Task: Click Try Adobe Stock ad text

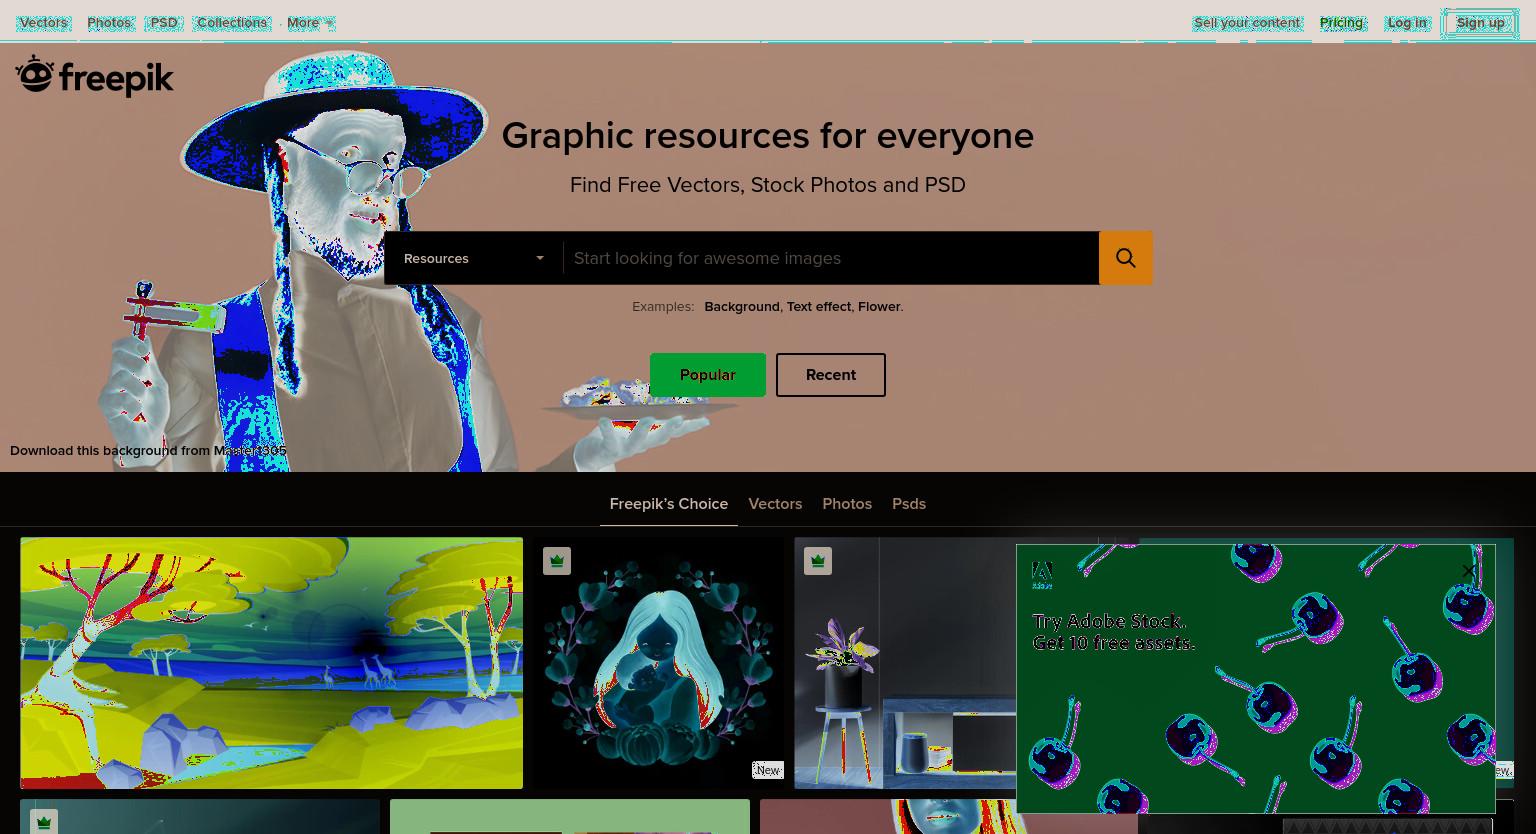Action: (x=1113, y=632)
